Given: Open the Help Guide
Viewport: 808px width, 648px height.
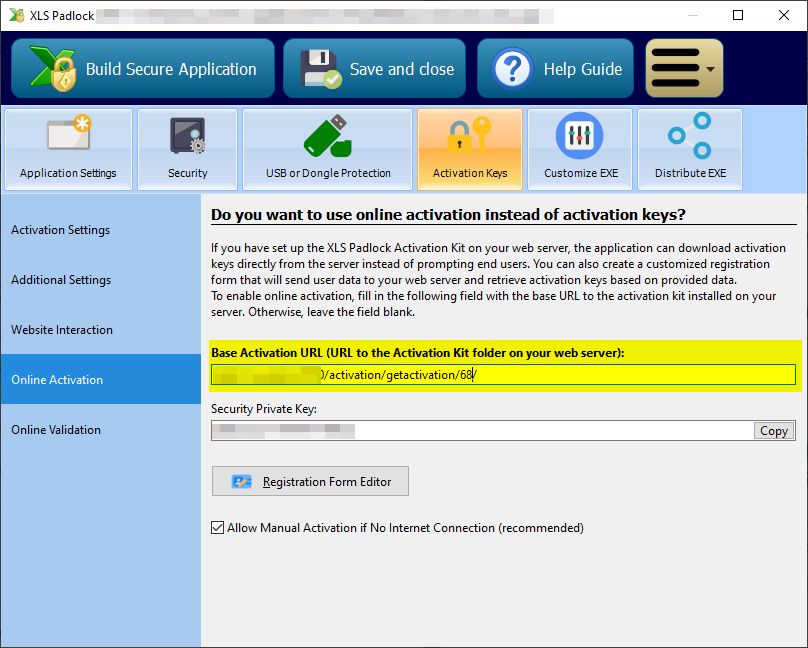Looking at the screenshot, I should point(555,68).
